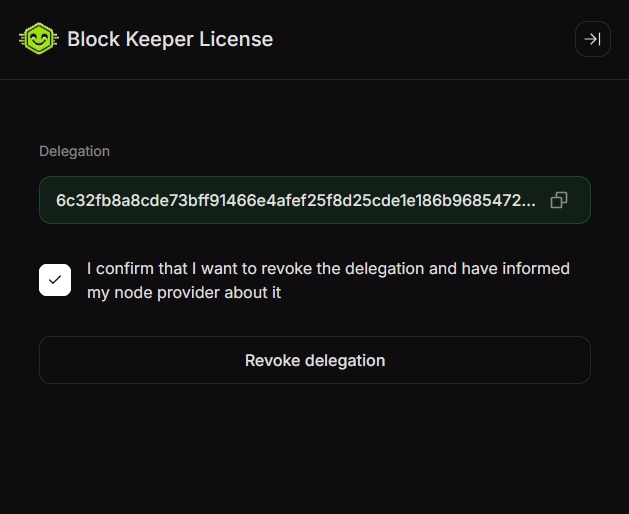Click the word "License" in the header

click(x=236, y=39)
